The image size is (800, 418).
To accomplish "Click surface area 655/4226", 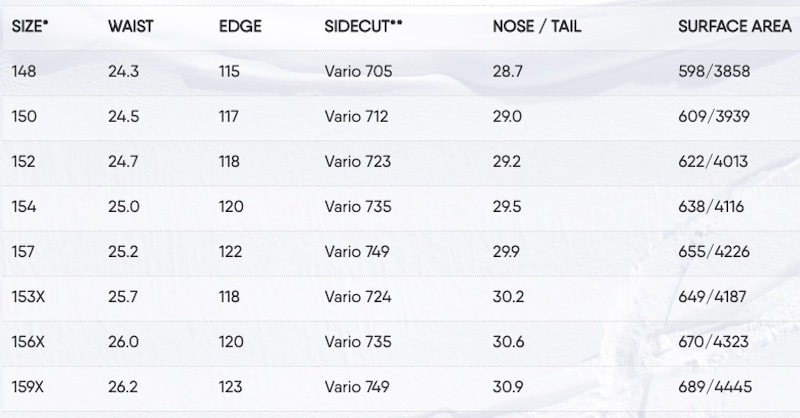I will pos(714,252).
